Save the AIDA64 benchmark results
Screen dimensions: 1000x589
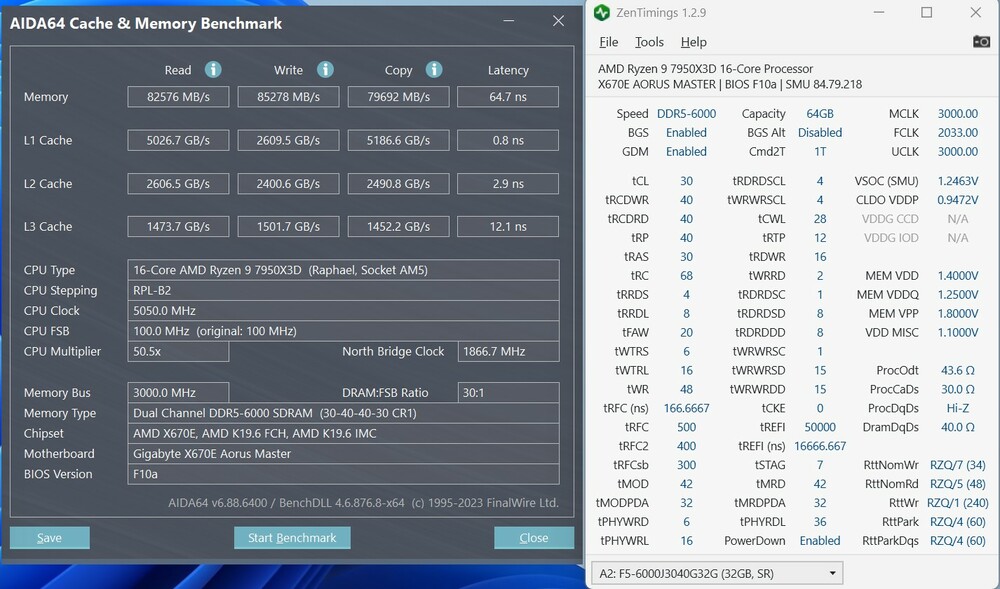click(x=49, y=537)
